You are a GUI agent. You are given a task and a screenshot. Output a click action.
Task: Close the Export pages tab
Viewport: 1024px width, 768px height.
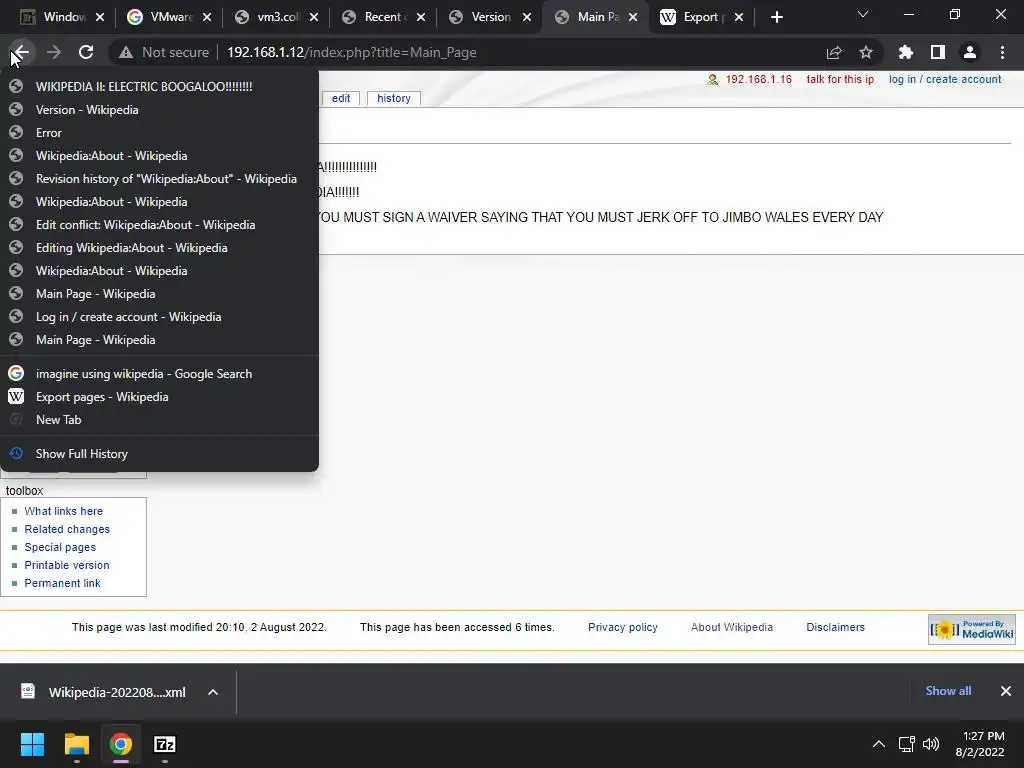(739, 17)
